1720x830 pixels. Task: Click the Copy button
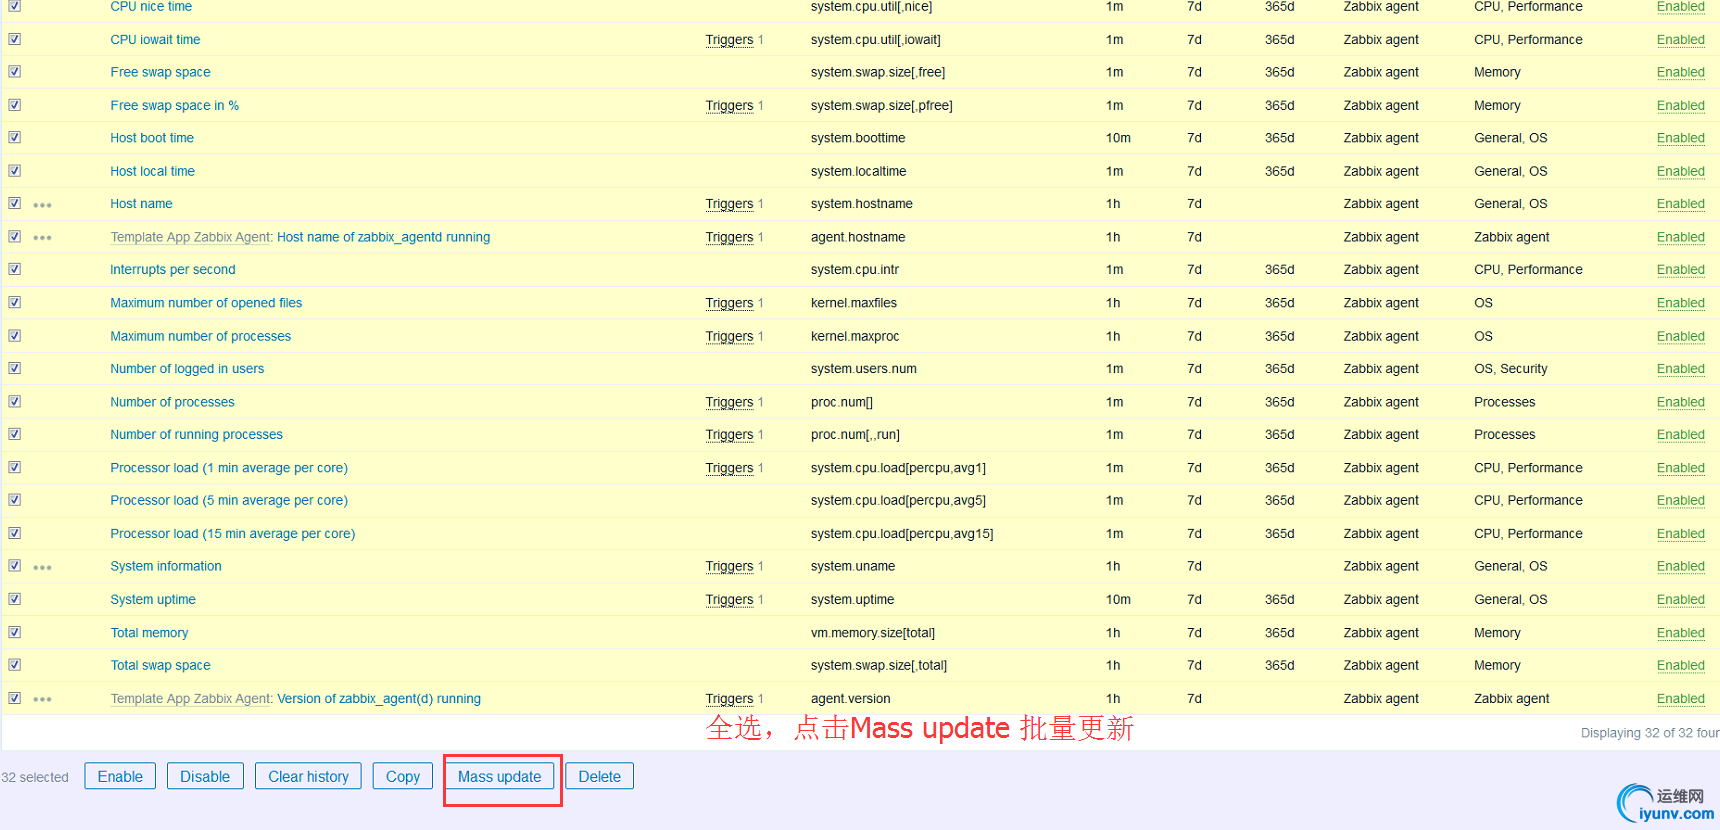click(x=403, y=776)
